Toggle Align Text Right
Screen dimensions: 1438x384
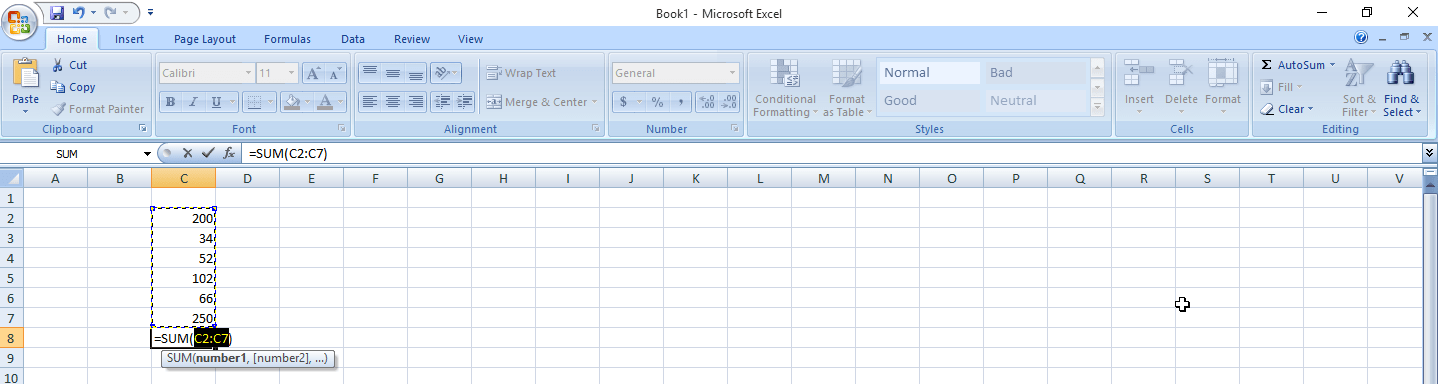click(415, 101)
